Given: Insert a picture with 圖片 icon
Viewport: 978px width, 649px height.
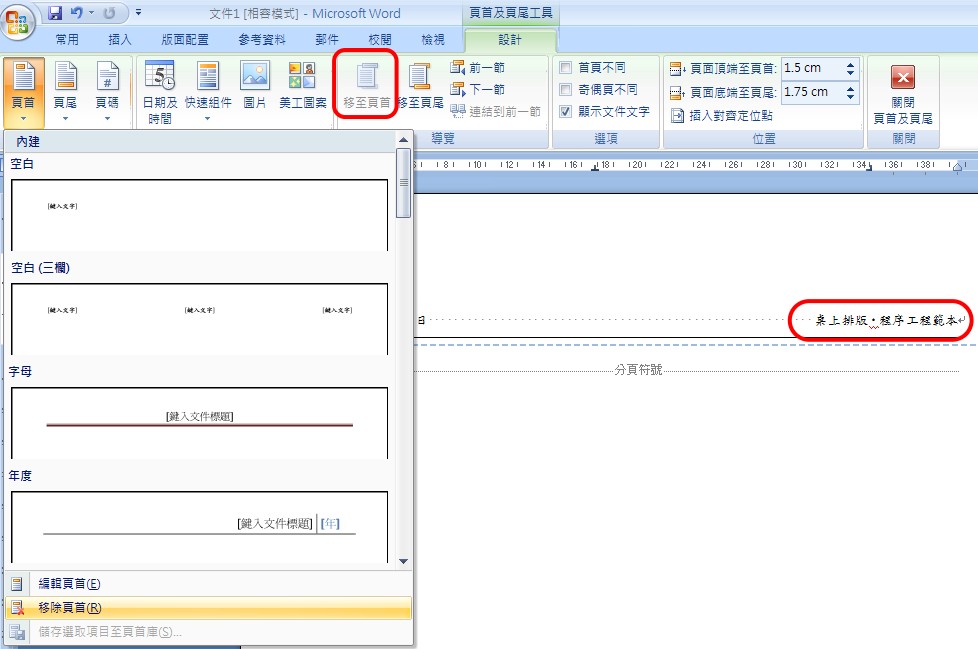Looking at the screenshot, I should pos(255,87).
